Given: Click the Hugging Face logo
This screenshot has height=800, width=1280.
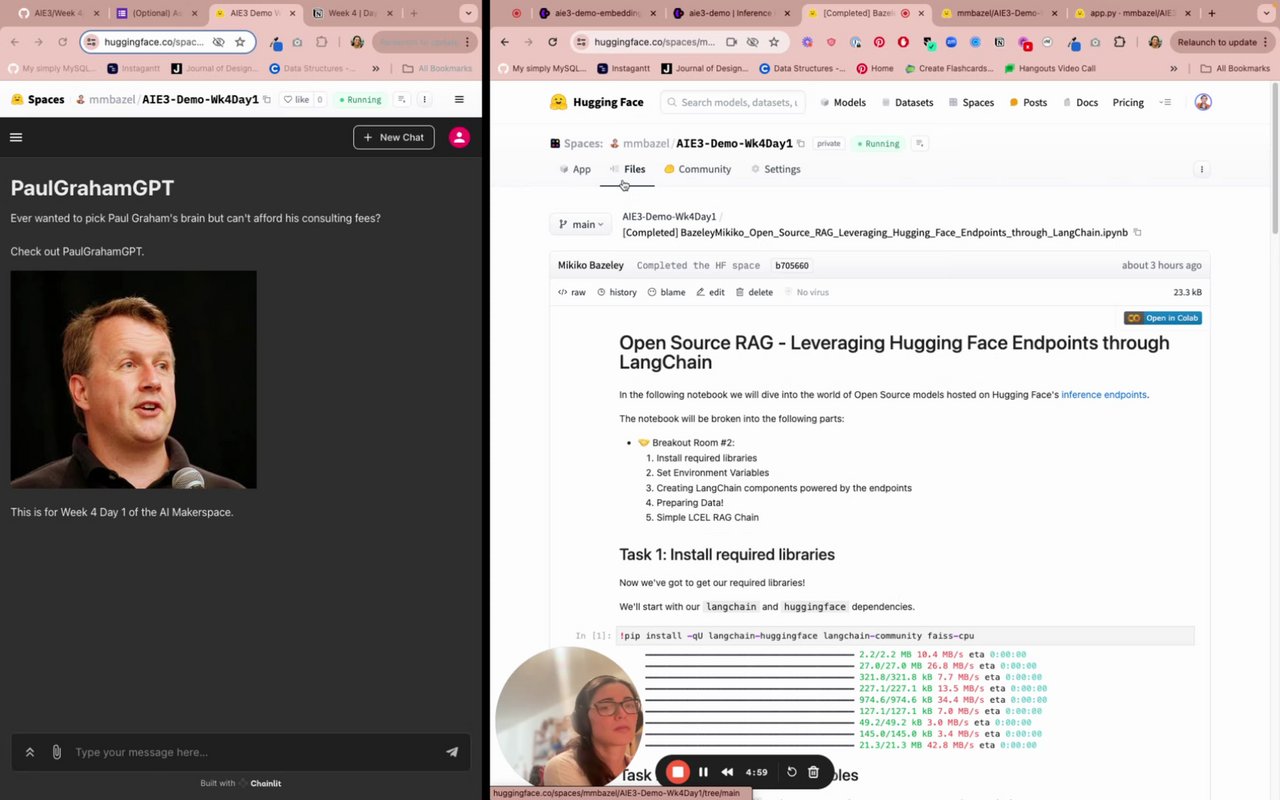Looking at the screenshot, I should [597, 102].
